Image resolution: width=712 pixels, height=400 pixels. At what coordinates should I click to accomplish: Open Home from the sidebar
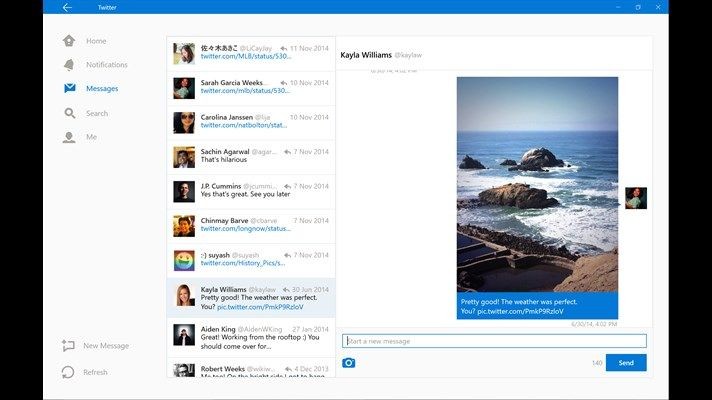pos(84,41)
